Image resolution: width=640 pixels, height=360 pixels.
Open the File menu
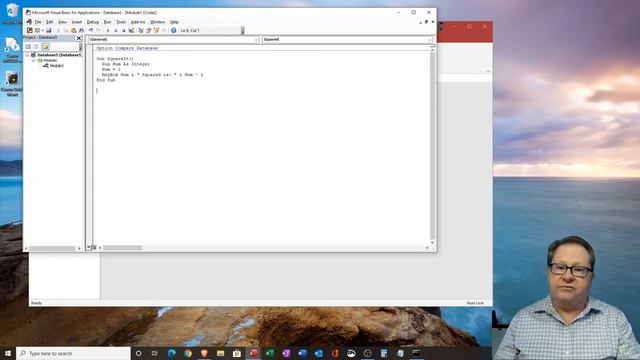[x=38, y=22]
